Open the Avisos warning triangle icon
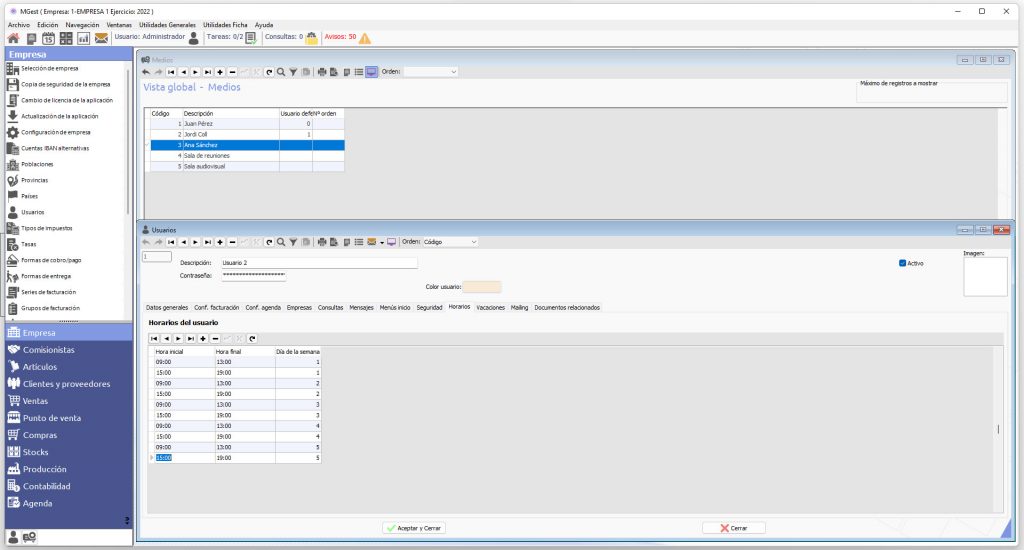The height and width of the screenshot is (550, 1024). point(364,38)
